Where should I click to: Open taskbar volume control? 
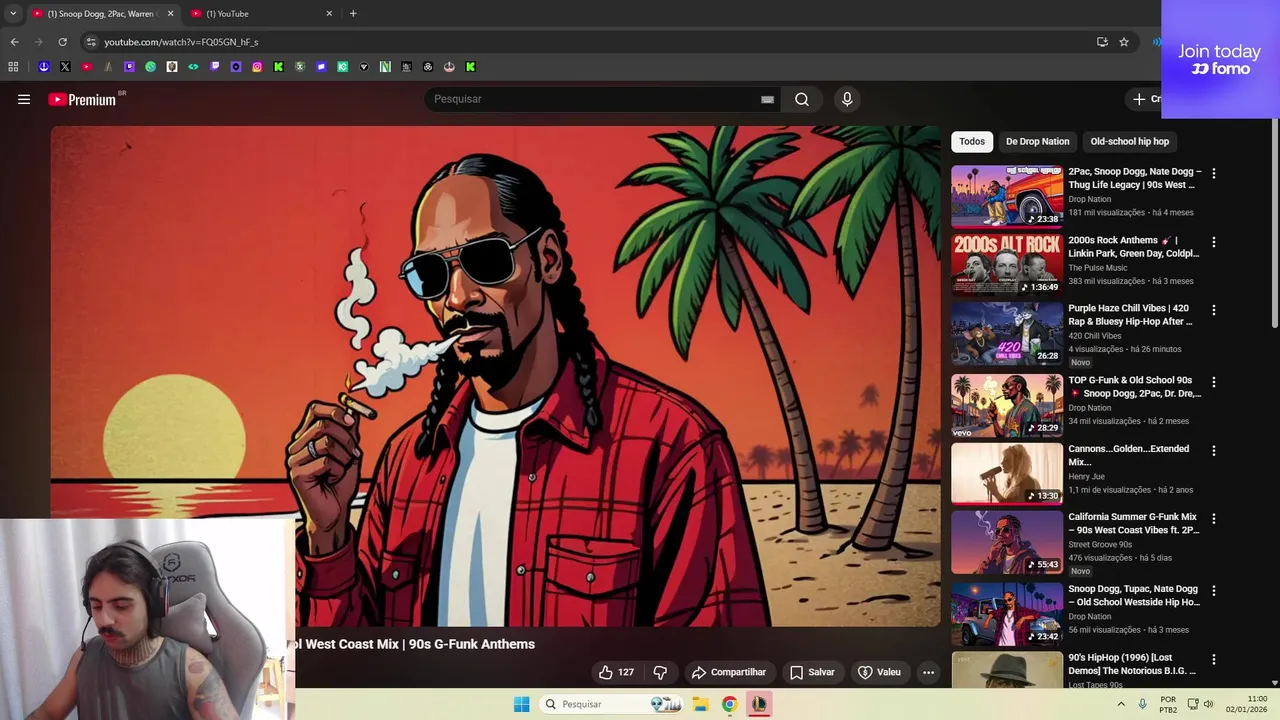click(x=1208, y=704)
